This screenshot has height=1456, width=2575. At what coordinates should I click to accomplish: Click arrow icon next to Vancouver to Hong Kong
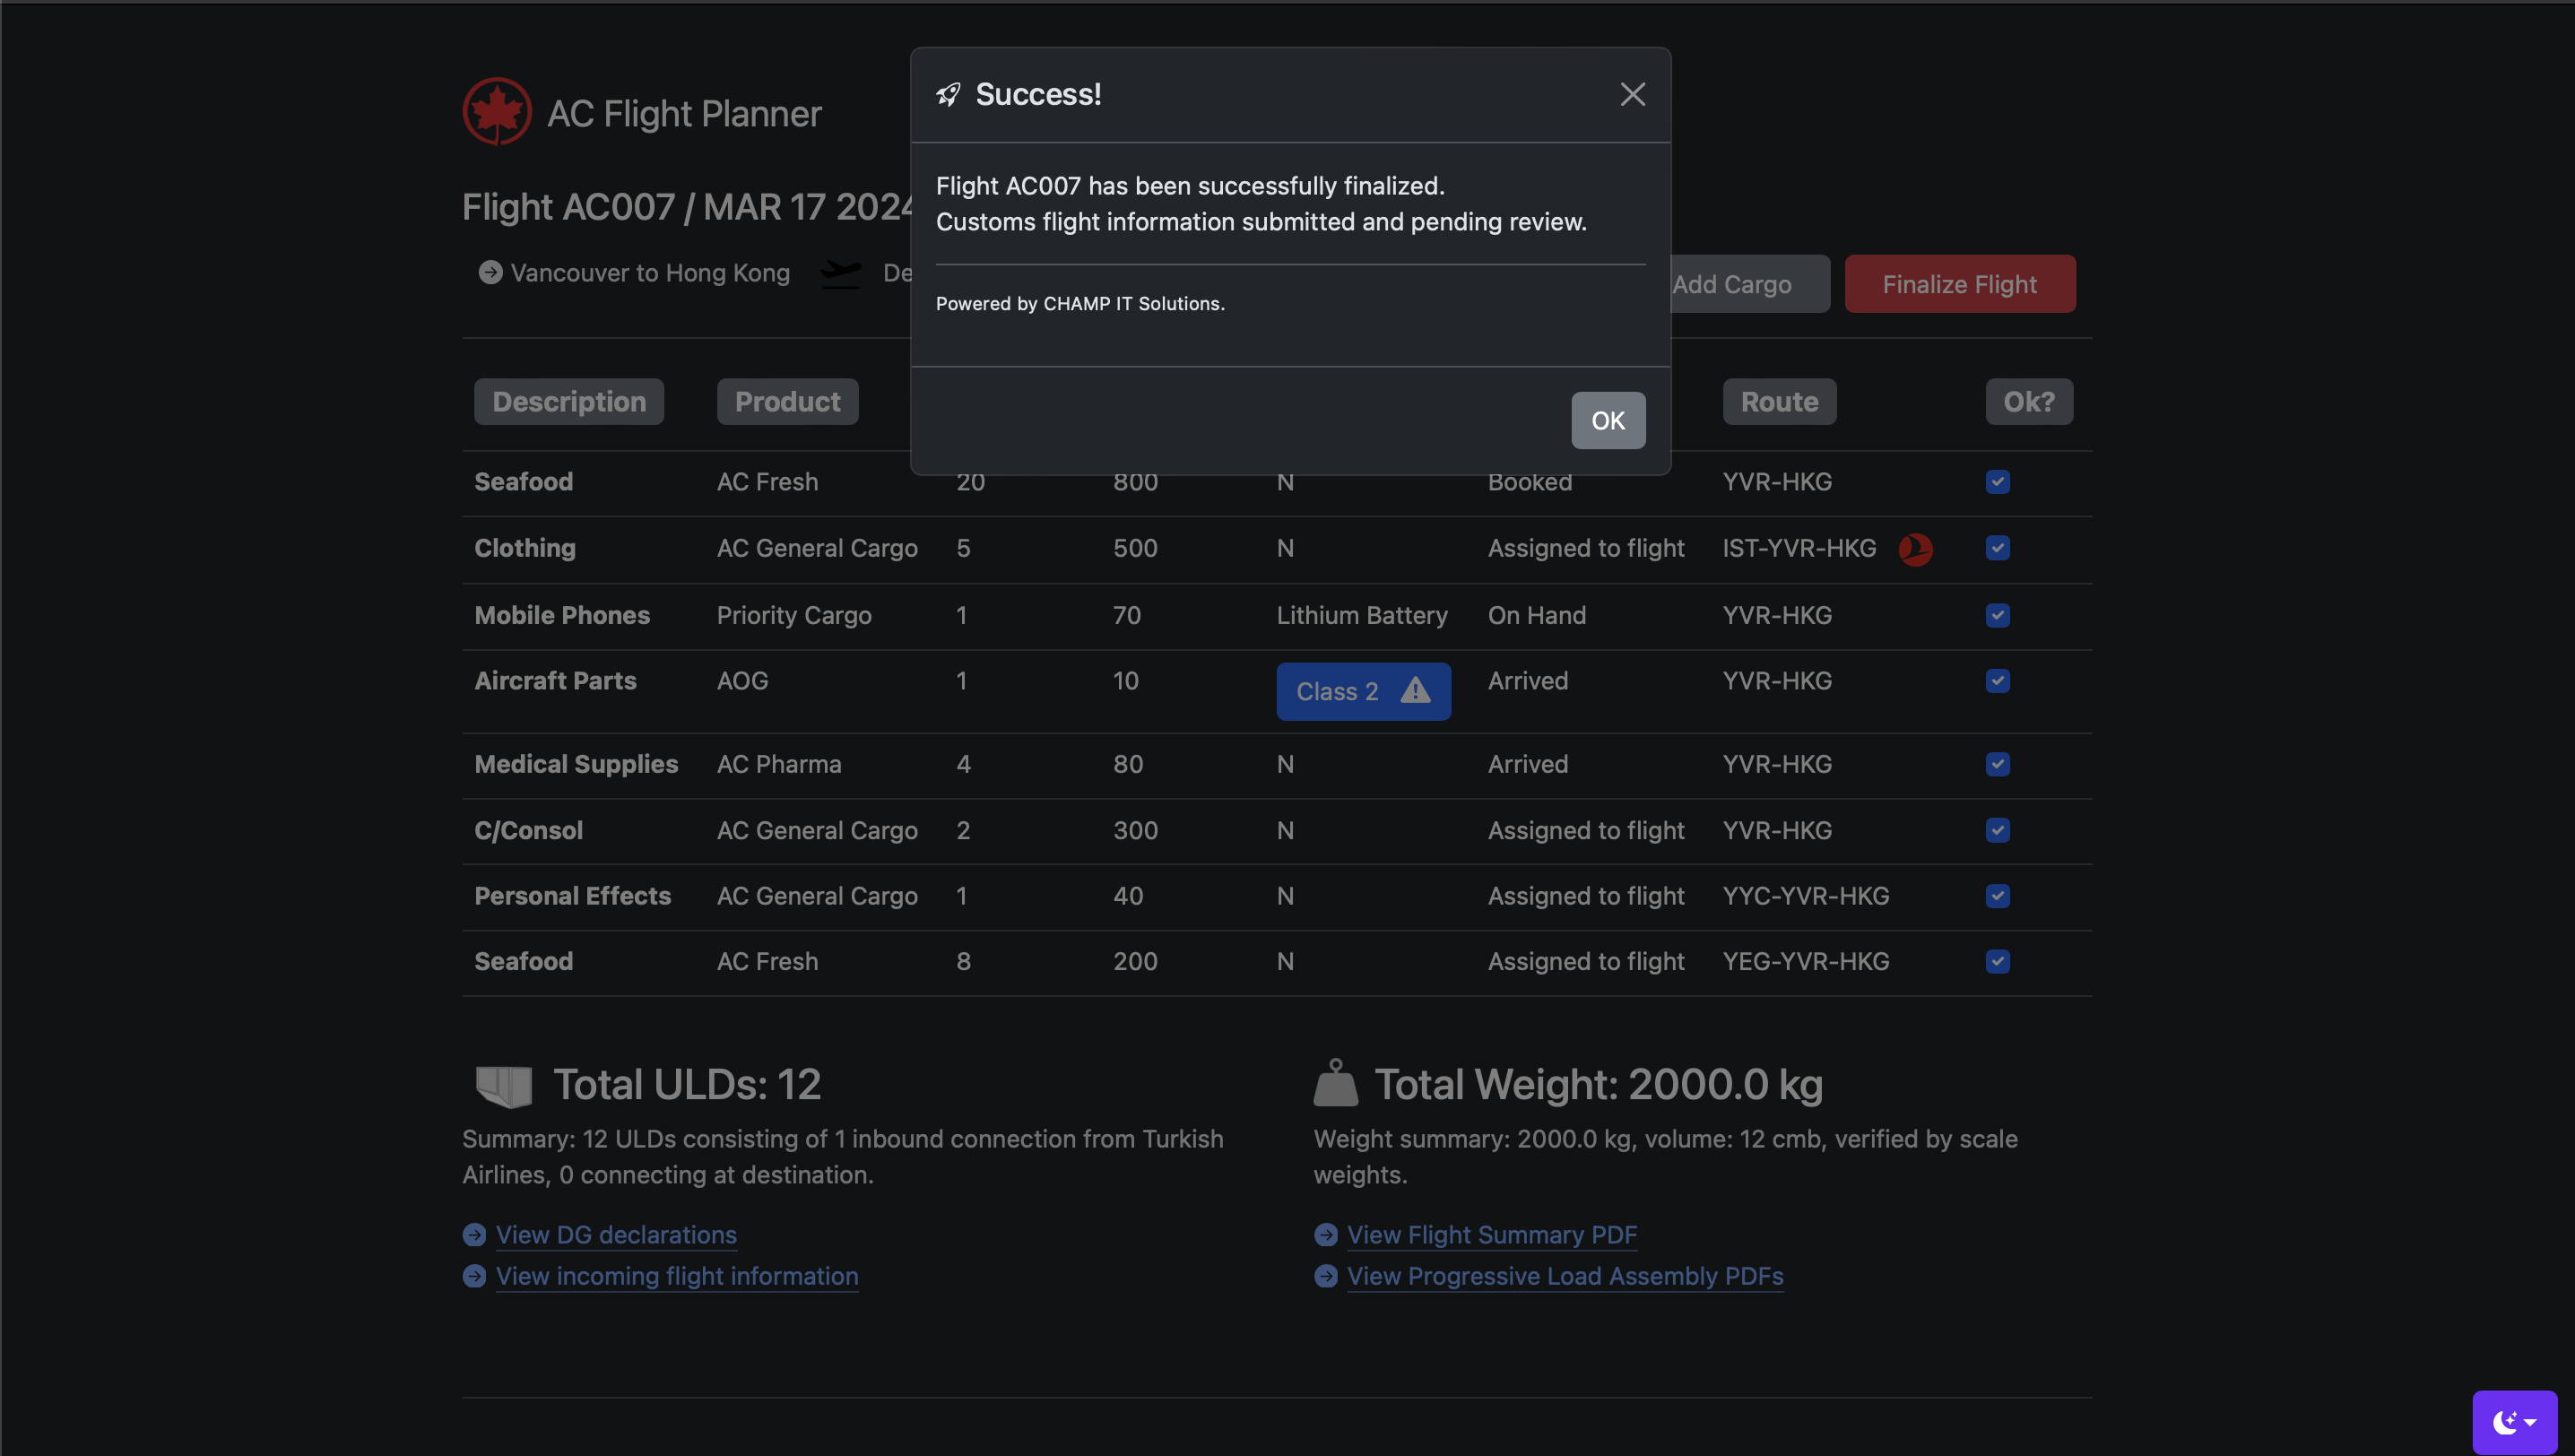tap(490, 273)
